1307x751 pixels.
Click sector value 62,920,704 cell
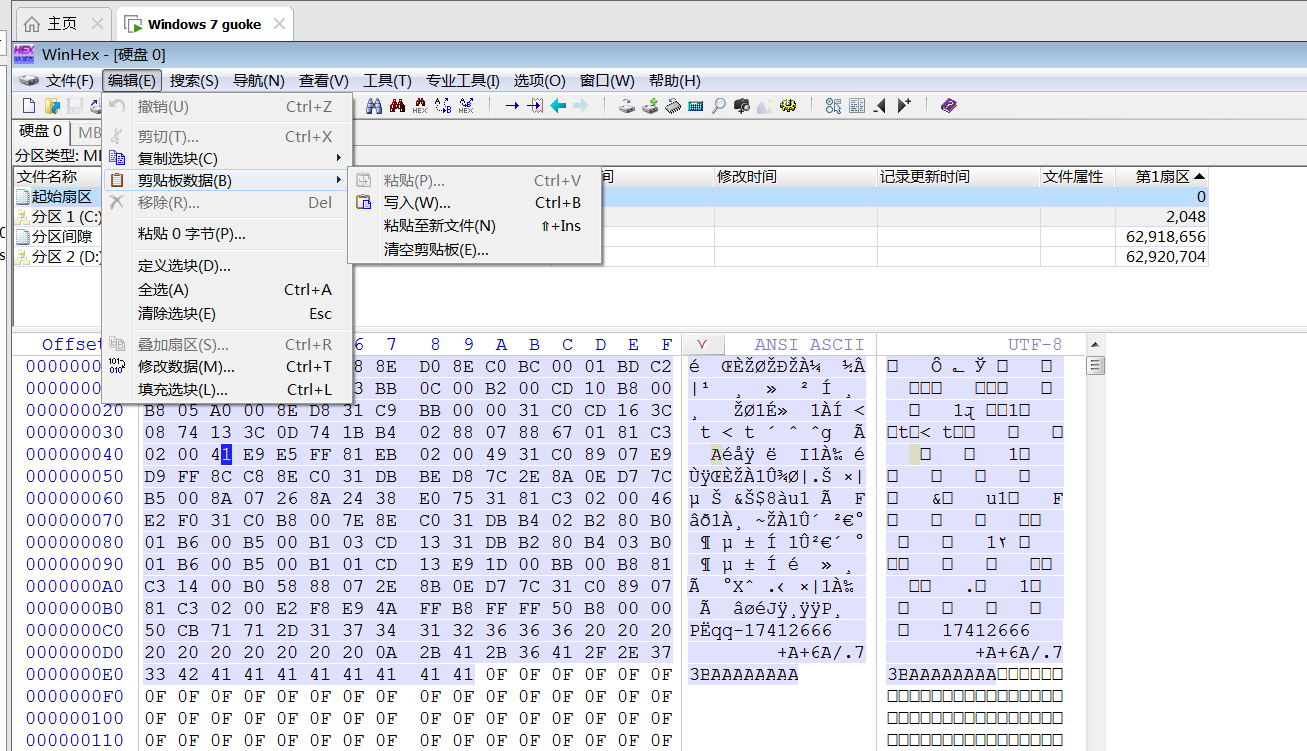pyautogui.click(x=1162, y=257)
